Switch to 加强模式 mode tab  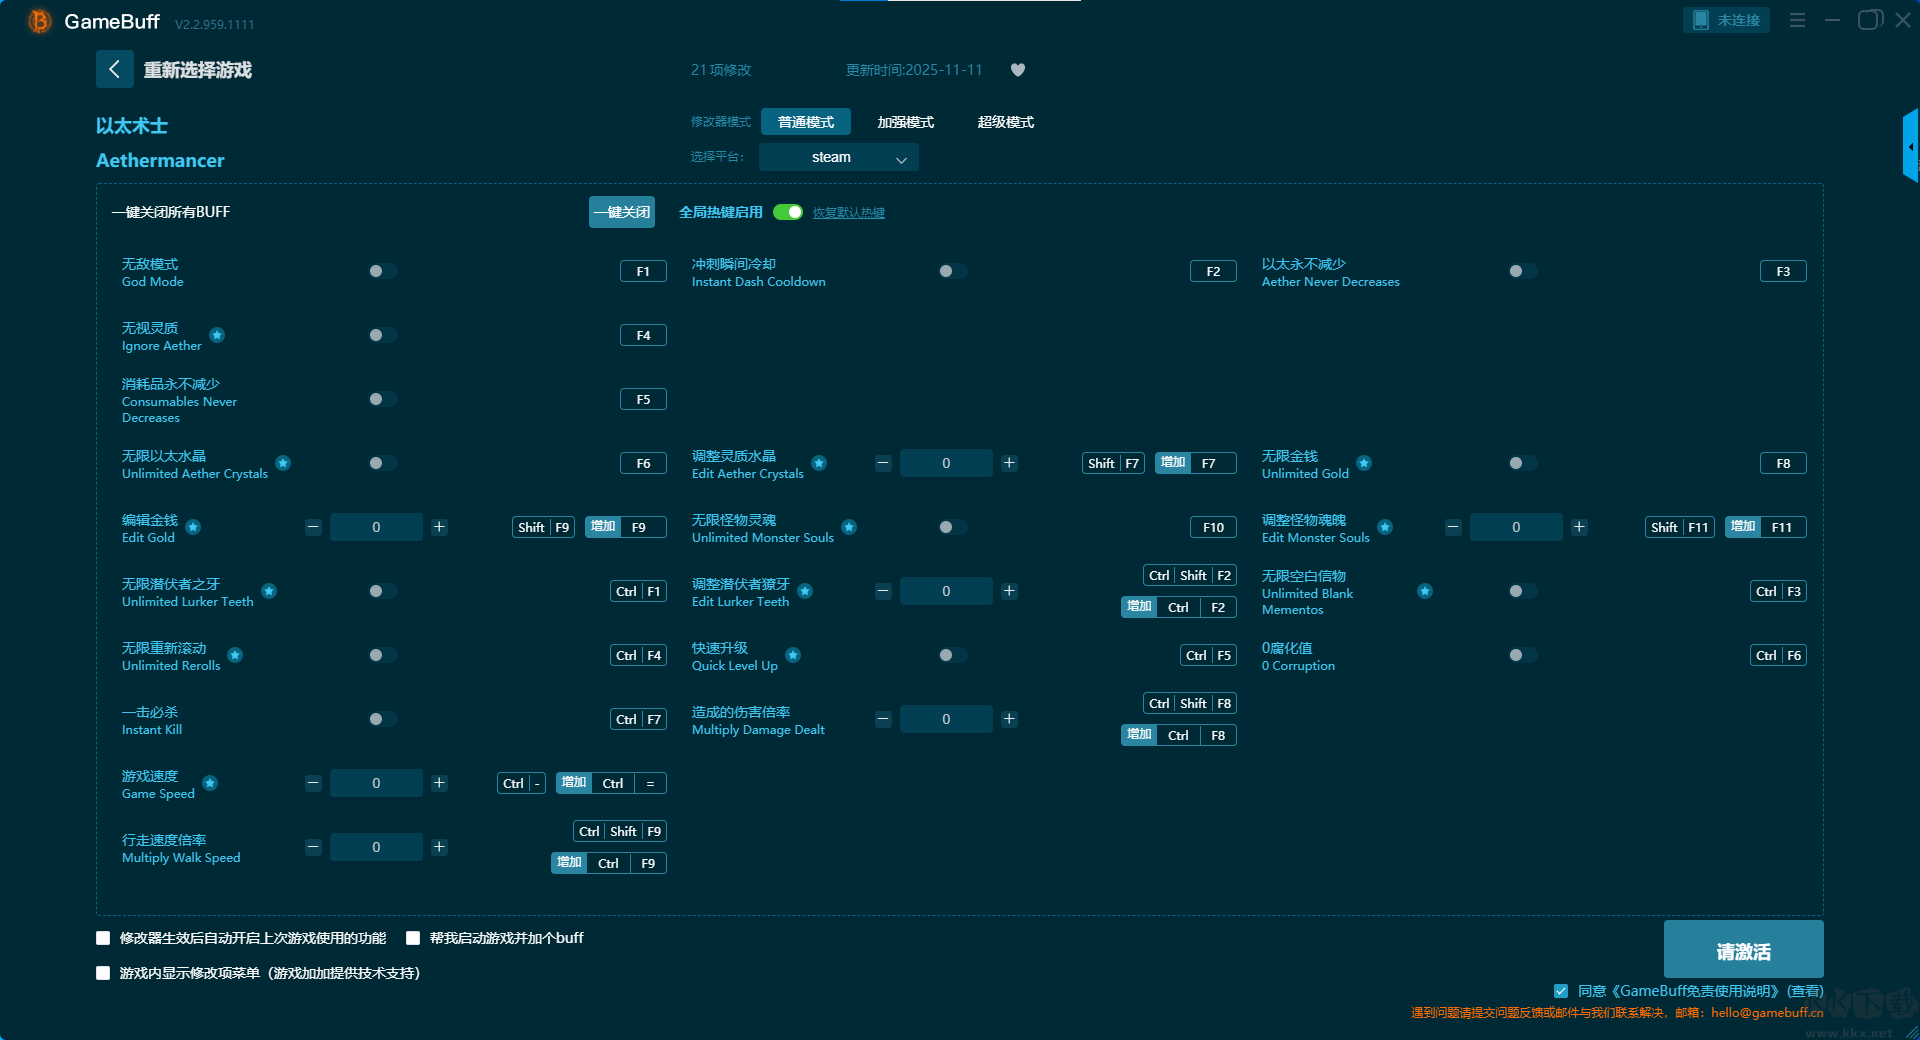click(905, 122)
